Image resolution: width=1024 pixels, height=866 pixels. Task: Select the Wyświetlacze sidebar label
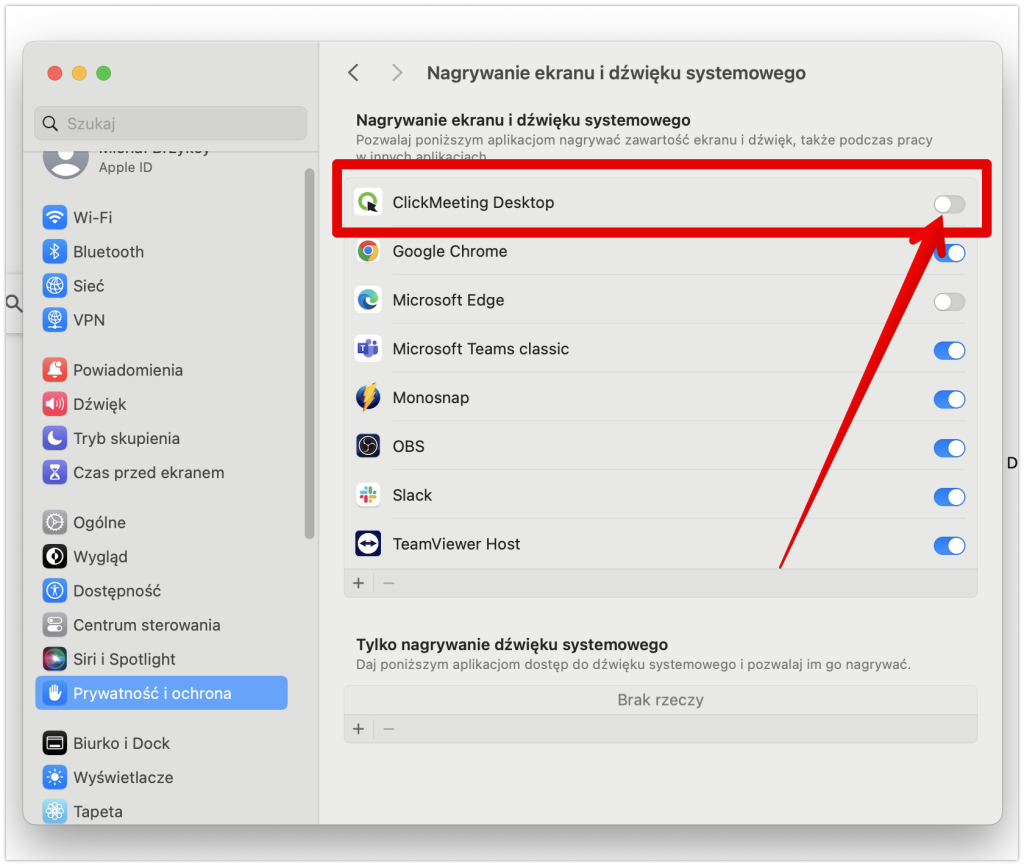tap(123, 778)
